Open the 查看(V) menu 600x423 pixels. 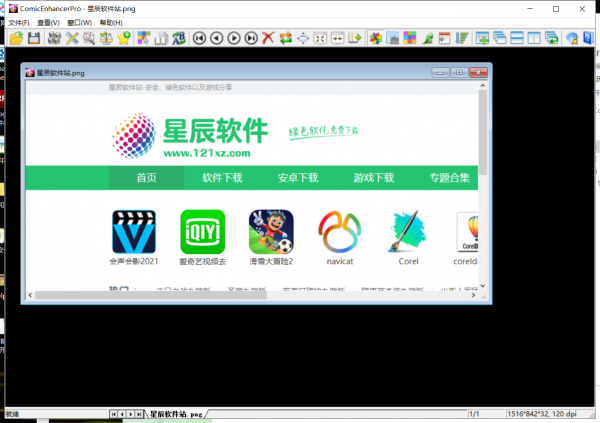48,23
